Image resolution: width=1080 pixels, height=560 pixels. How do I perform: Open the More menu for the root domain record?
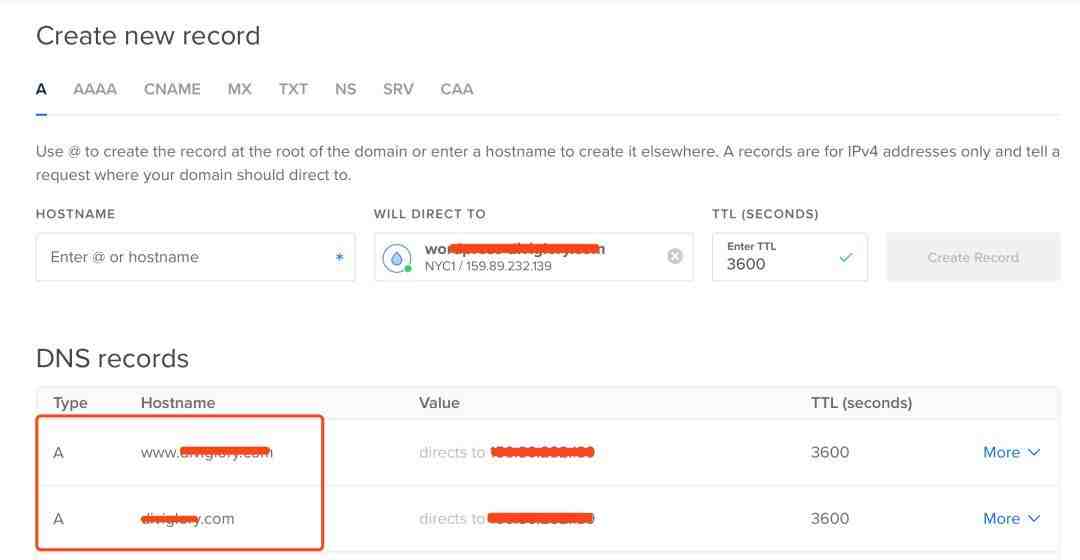(x=1011, y=518)
